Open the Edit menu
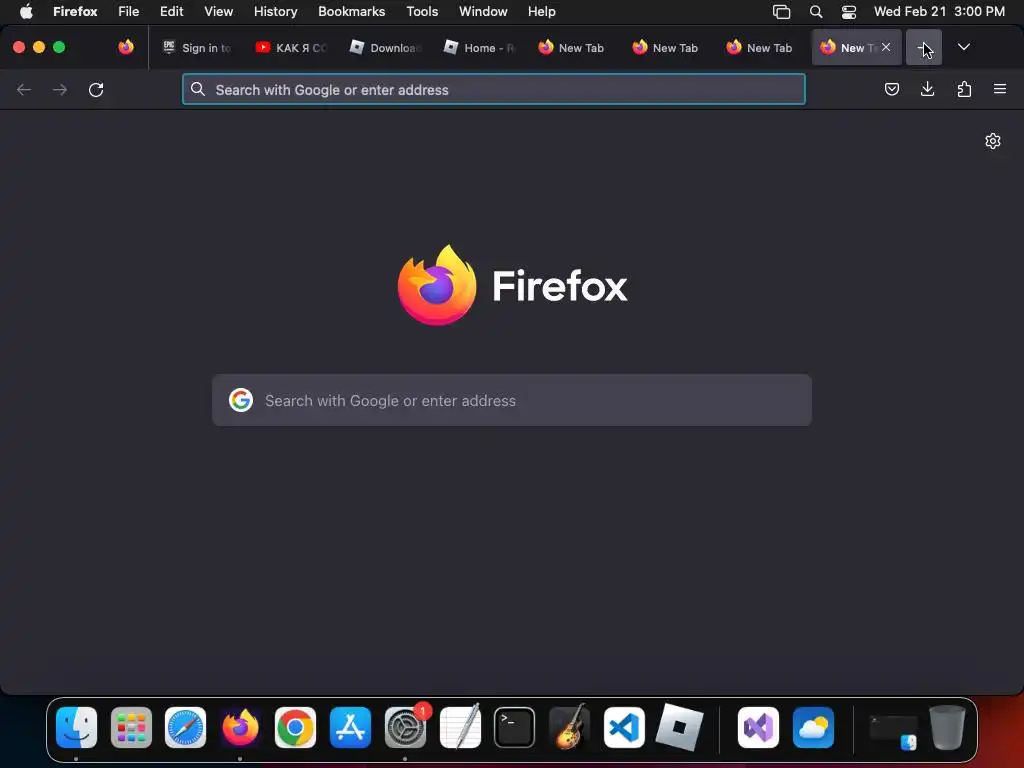 (x=172, y=11)
